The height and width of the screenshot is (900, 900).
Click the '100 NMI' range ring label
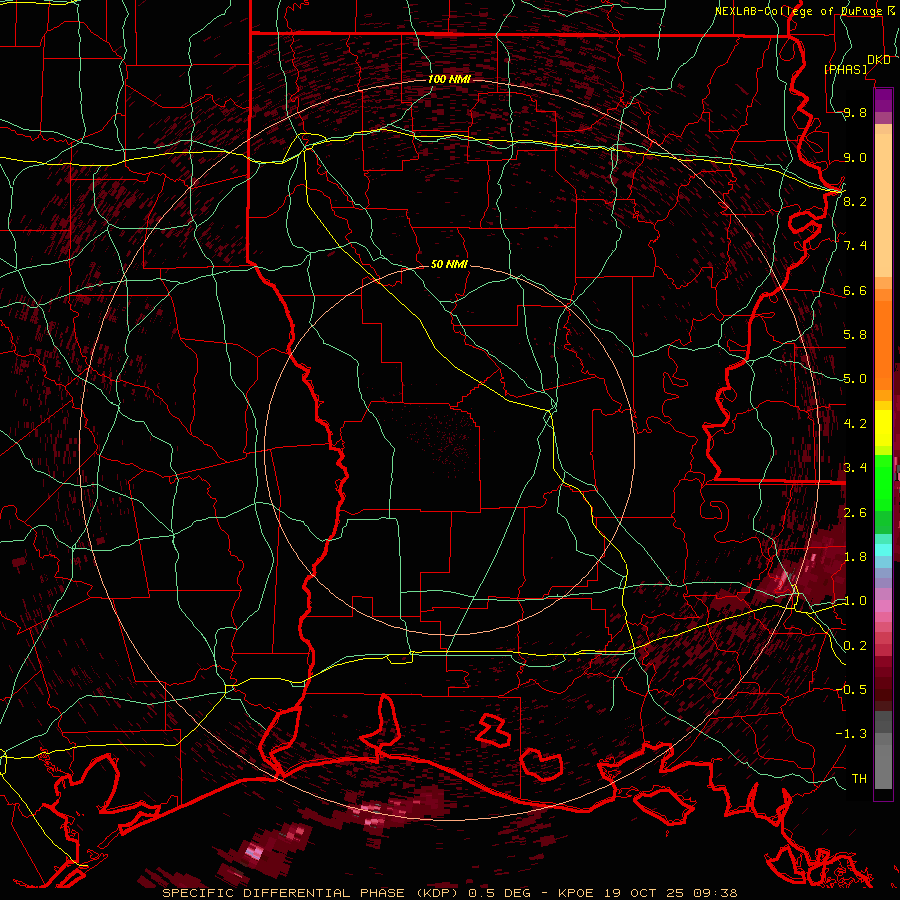[449, 79]
